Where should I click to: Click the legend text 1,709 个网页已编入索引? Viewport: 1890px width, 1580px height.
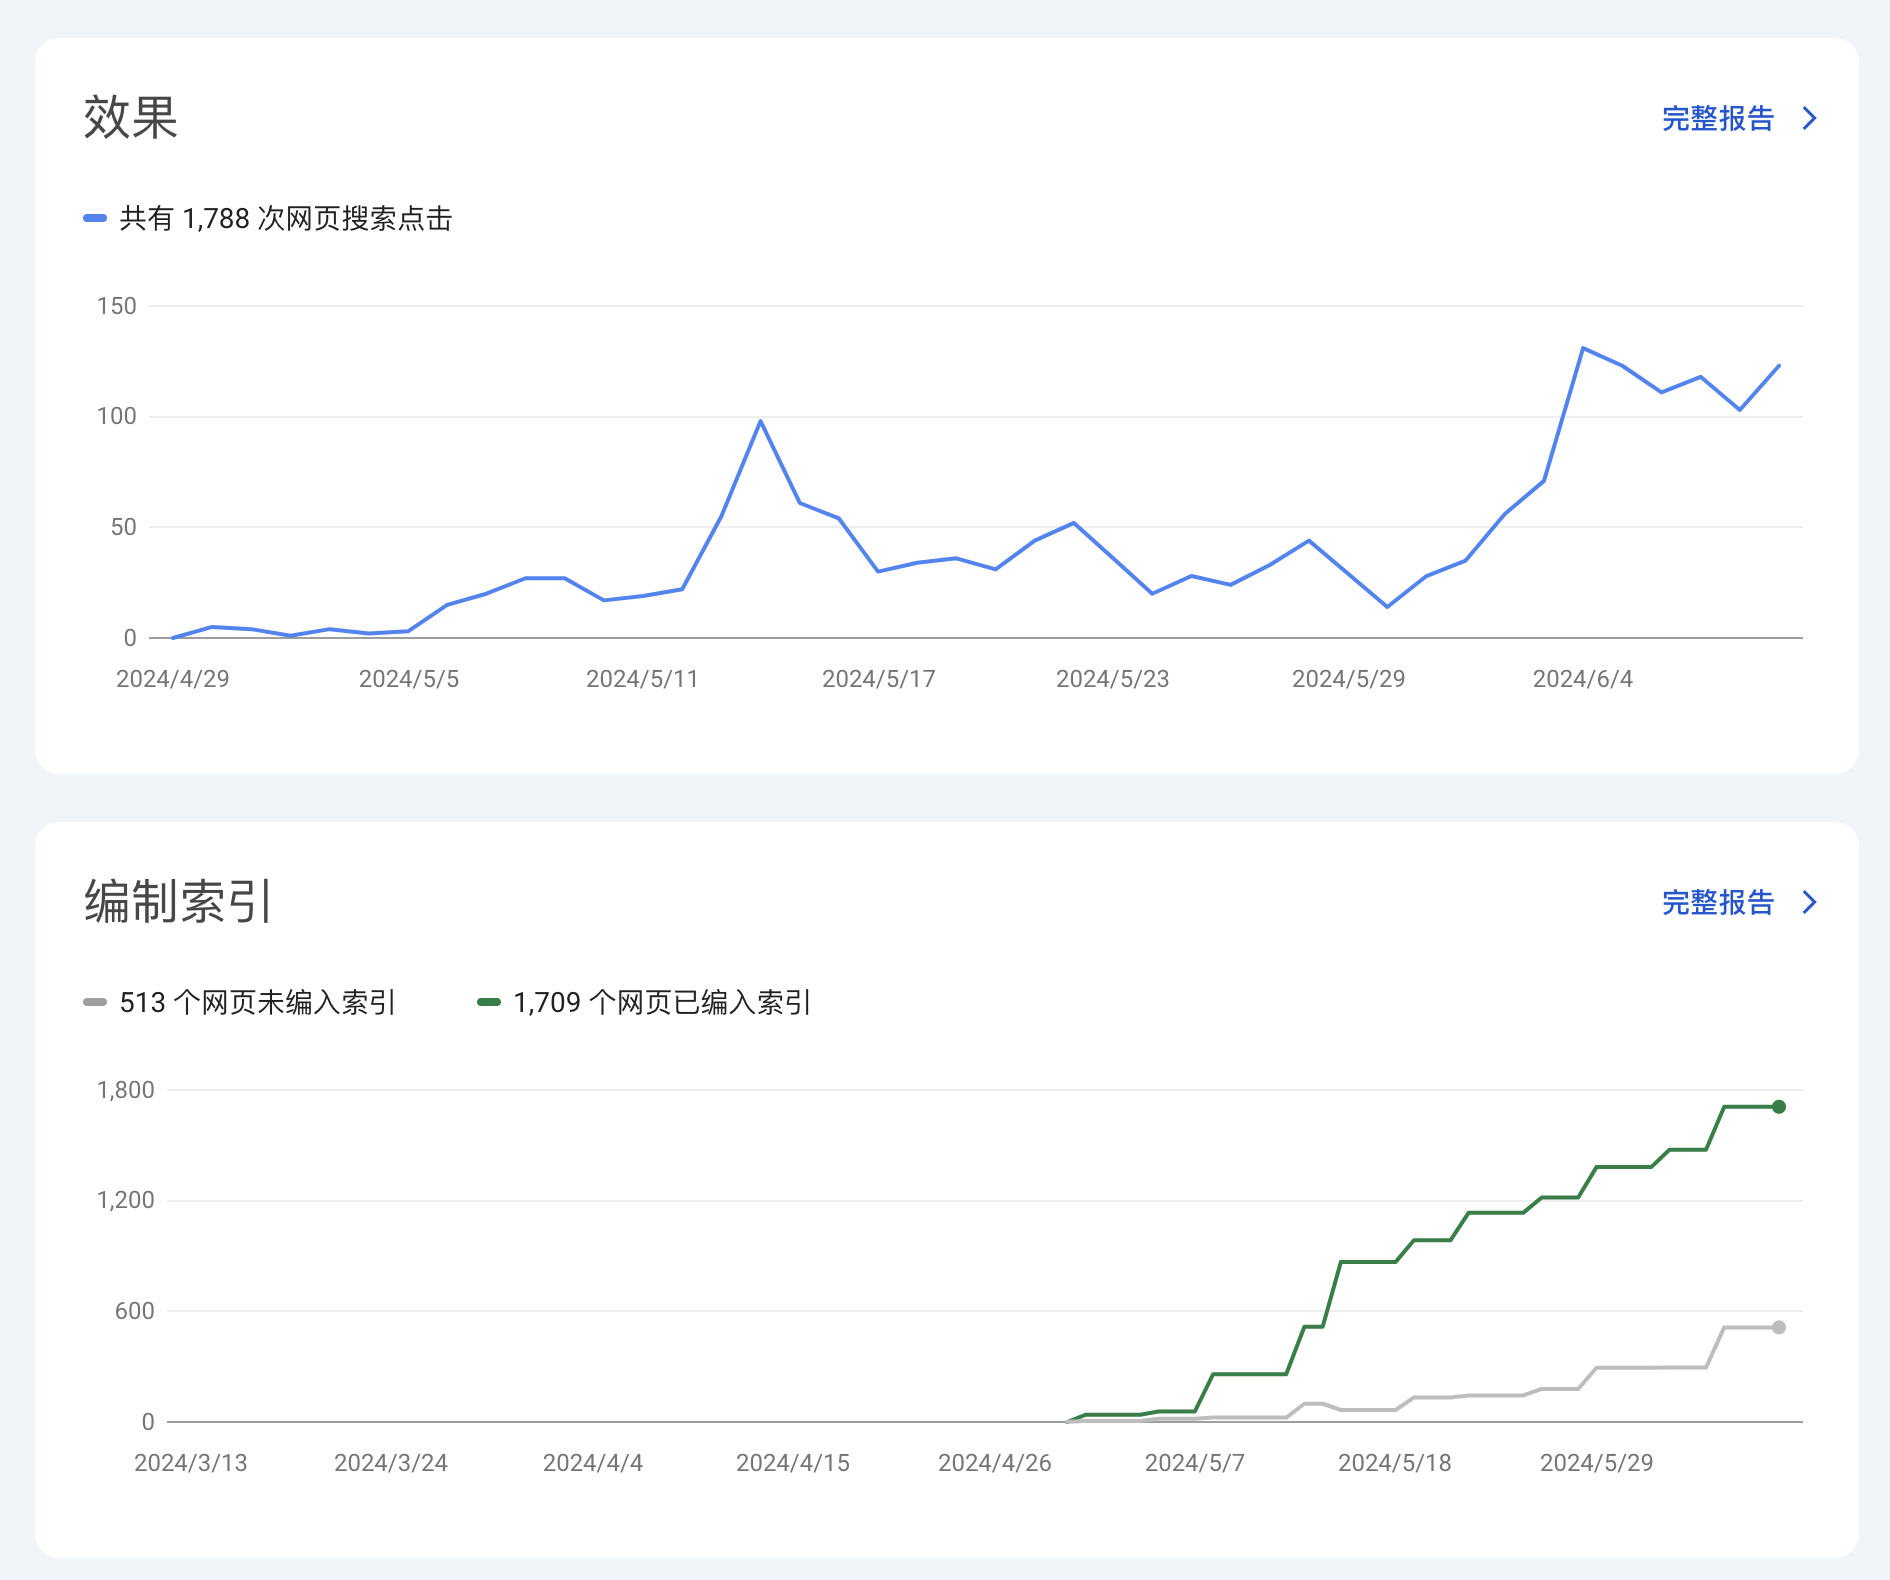(x=662, y=1003)
